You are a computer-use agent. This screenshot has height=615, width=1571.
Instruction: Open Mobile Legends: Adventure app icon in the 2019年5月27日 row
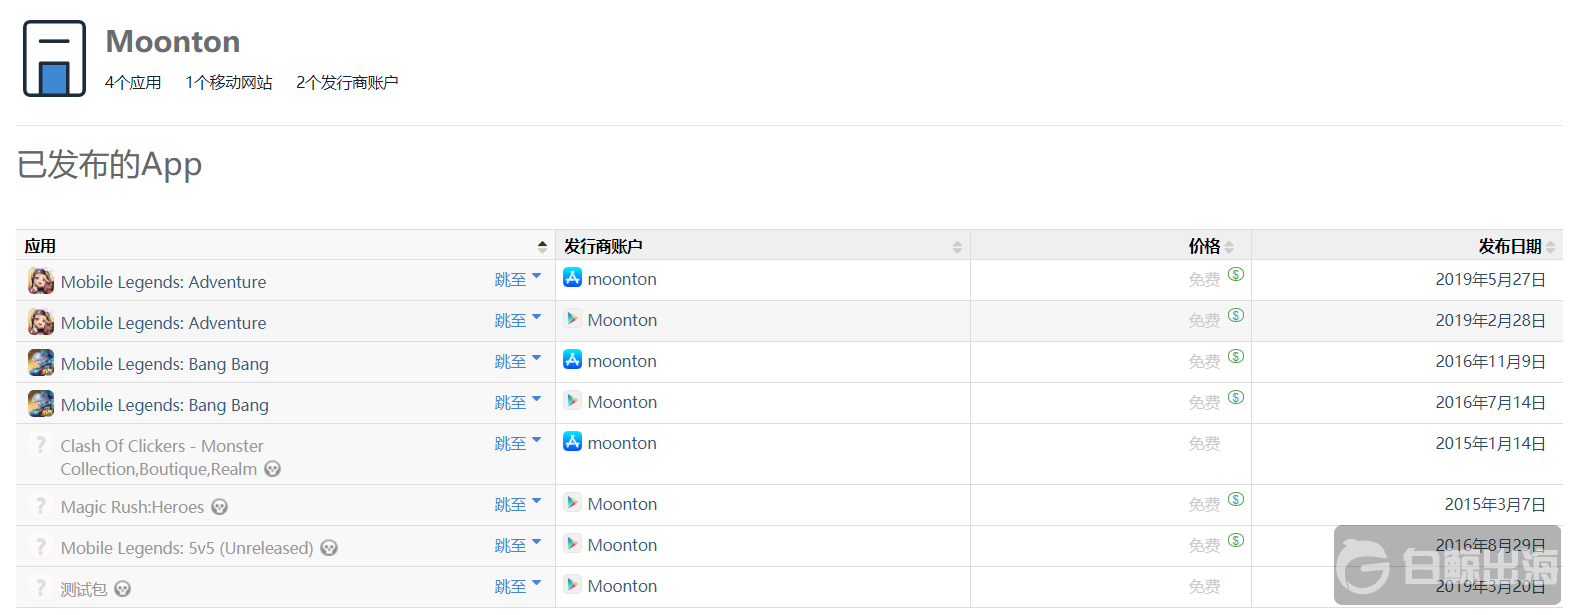pyautogui.click(x=41, y=281)
